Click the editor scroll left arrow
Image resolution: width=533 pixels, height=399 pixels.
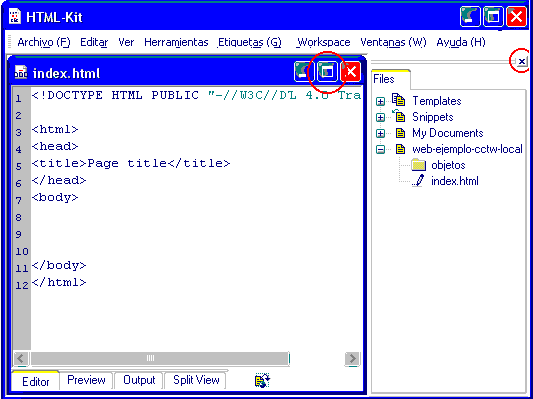point(21,359)
